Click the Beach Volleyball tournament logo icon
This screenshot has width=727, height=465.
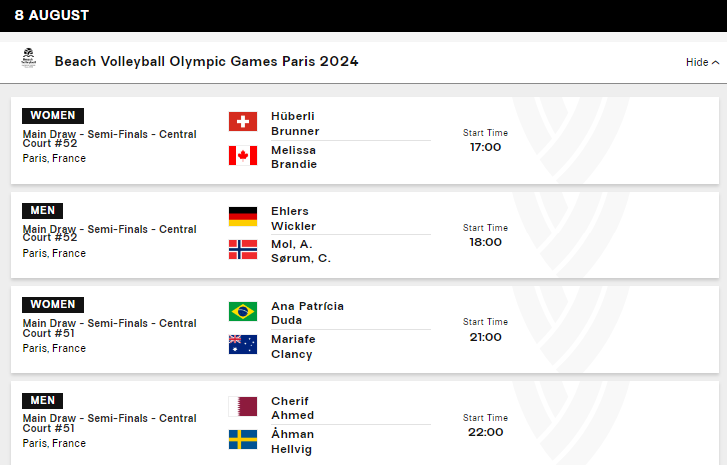29,58
